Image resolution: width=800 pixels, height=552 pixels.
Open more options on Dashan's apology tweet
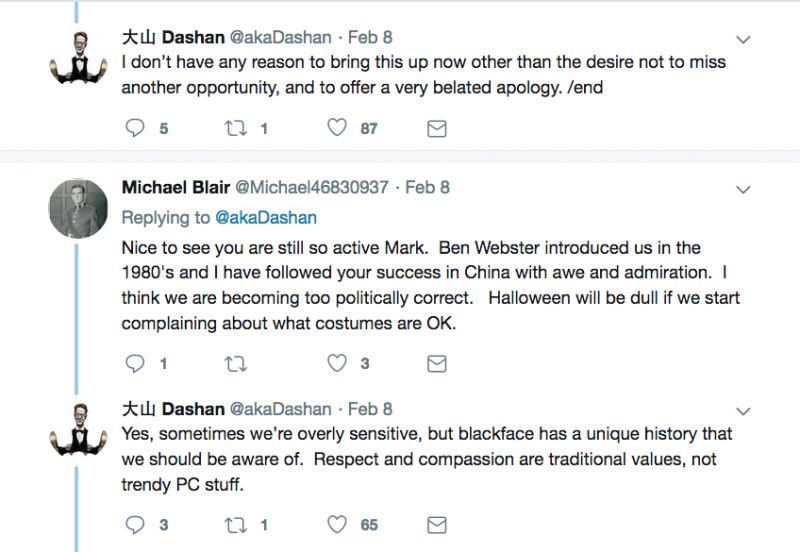743,39
